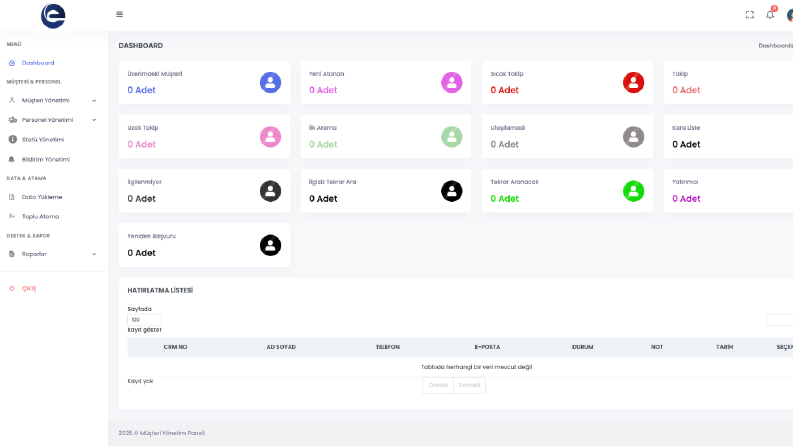Click the Tekrar Aranacak 0 Adet value
Viewport: 793px width, 446px height.
click(505, 199)
